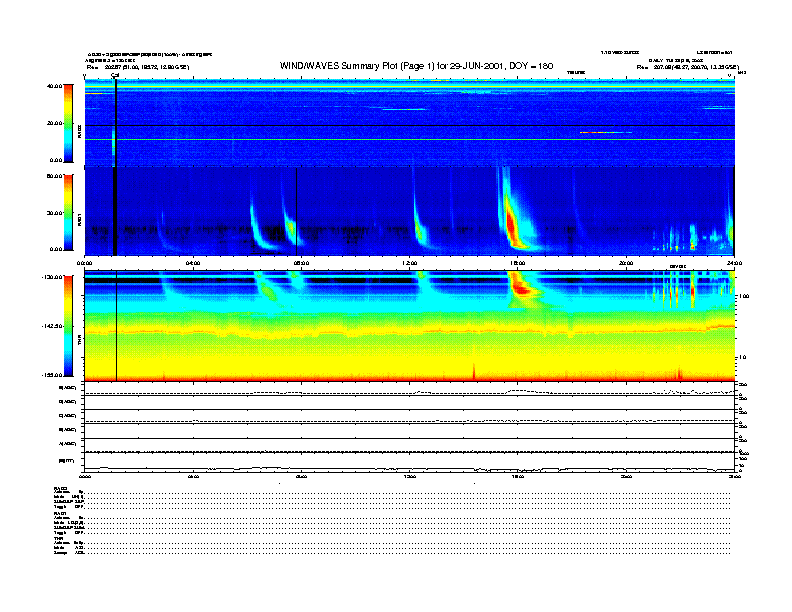The width and height of the screenshot is (792, 612).
Task: Click the Cal marker above the RAD2 panel
Action: click(115, 76)
